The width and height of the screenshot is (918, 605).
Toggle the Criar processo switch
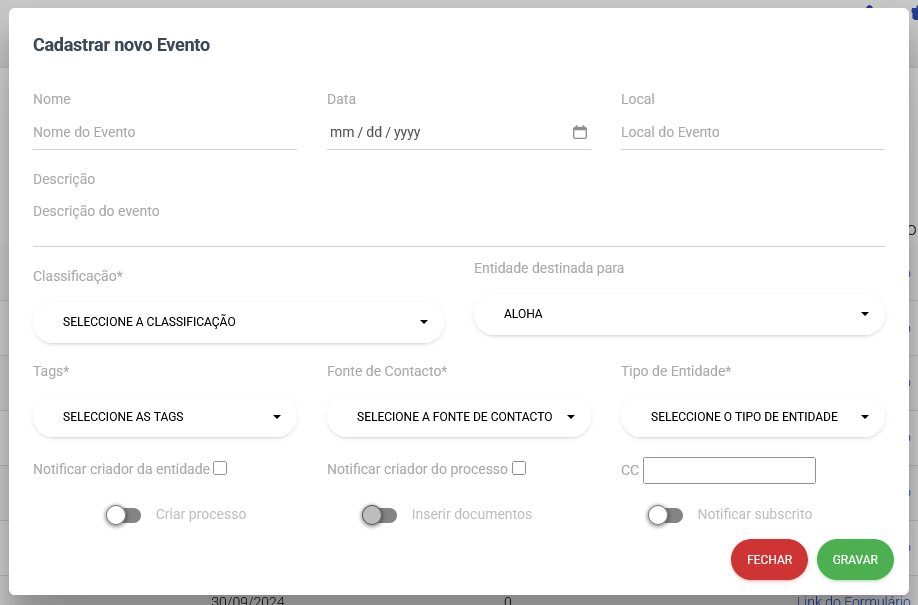[x=124, y=515]
